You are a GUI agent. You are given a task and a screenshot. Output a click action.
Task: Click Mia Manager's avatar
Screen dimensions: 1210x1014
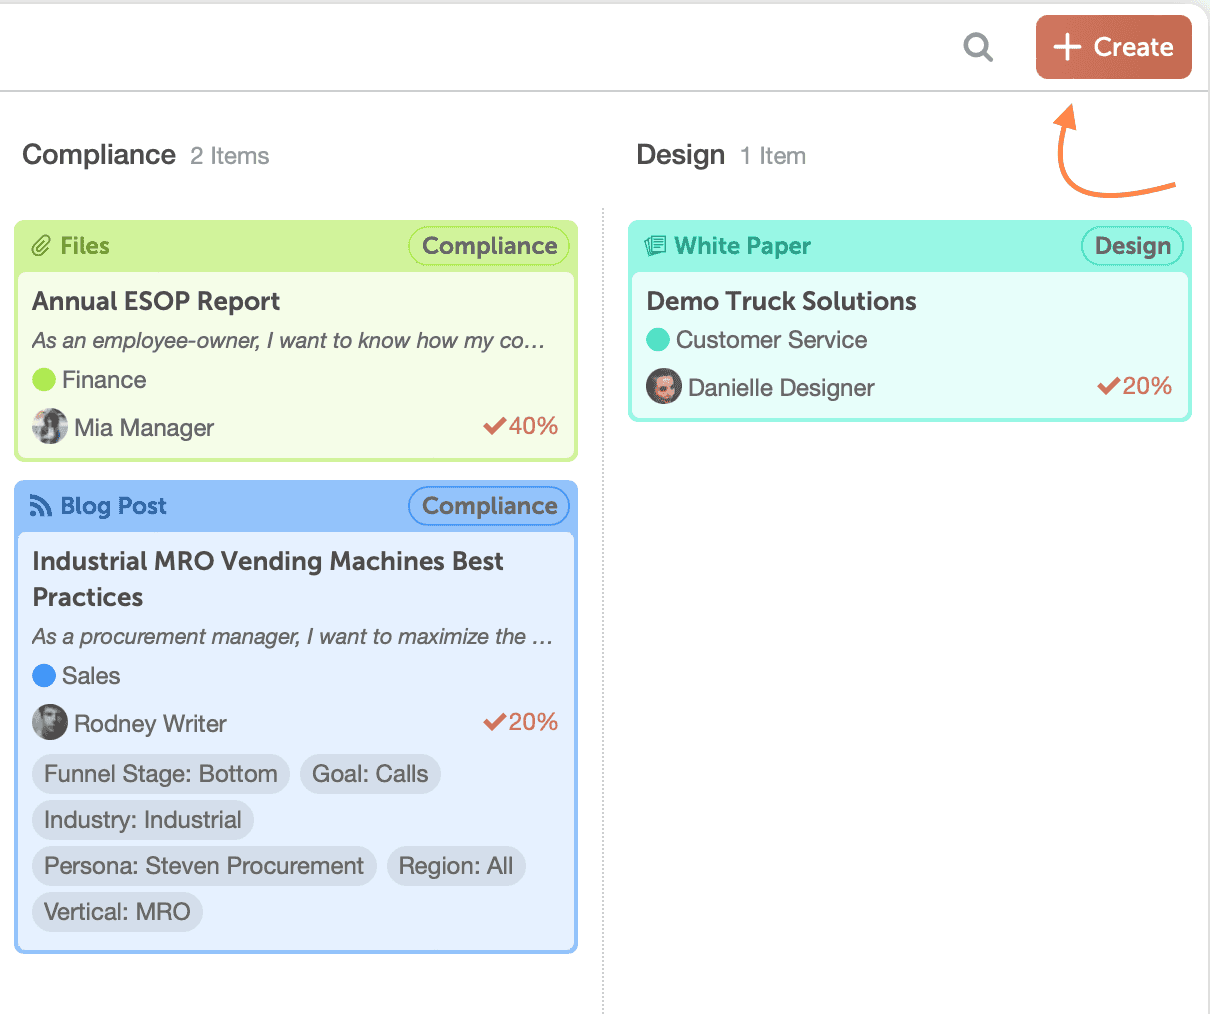[50, 426]
